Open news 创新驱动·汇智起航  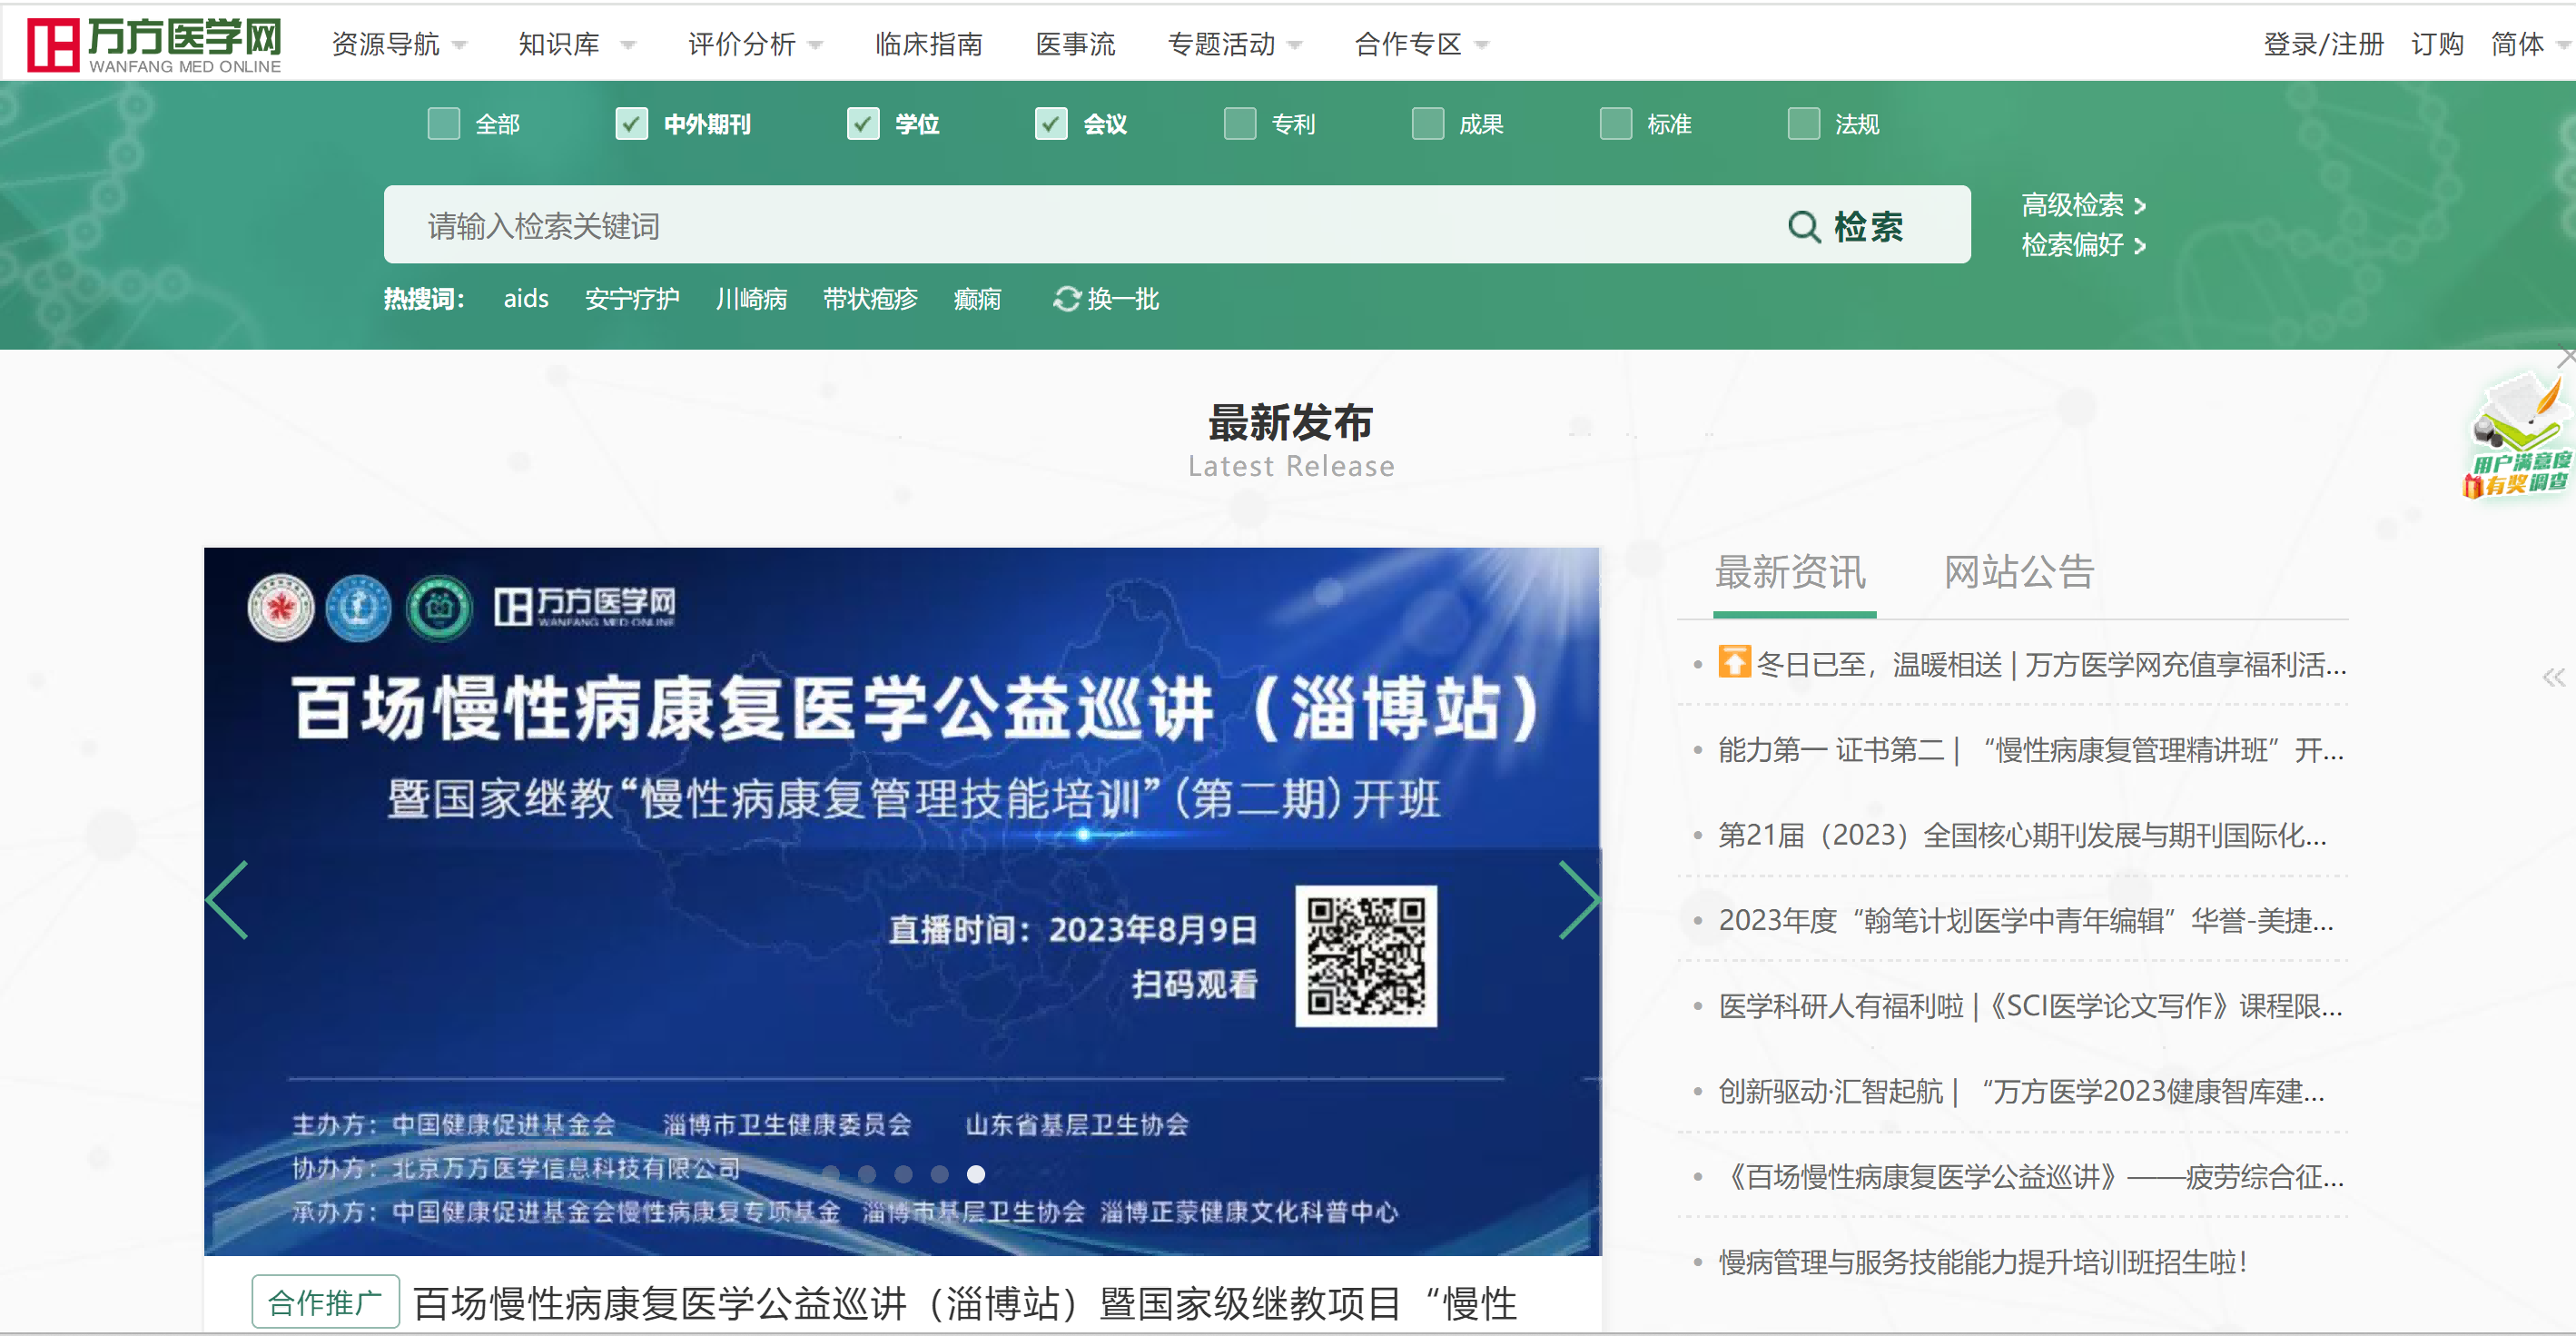2021,1091
